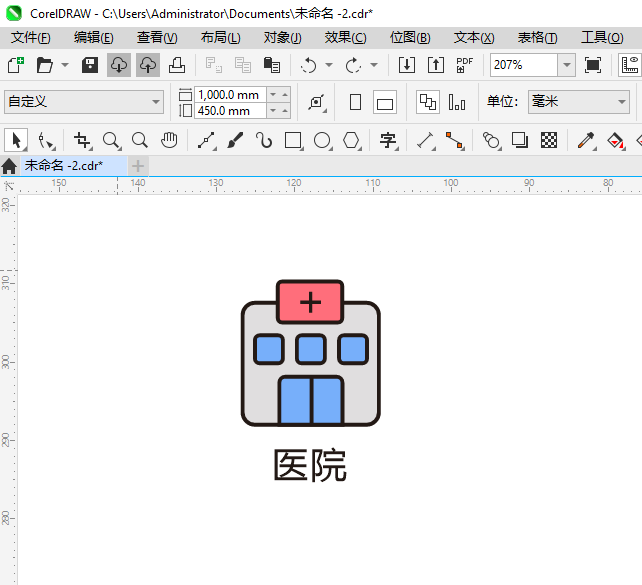The image size is (642, 585).
Task: Click the Home welcome screen icon
Action: tap(9, 166)
